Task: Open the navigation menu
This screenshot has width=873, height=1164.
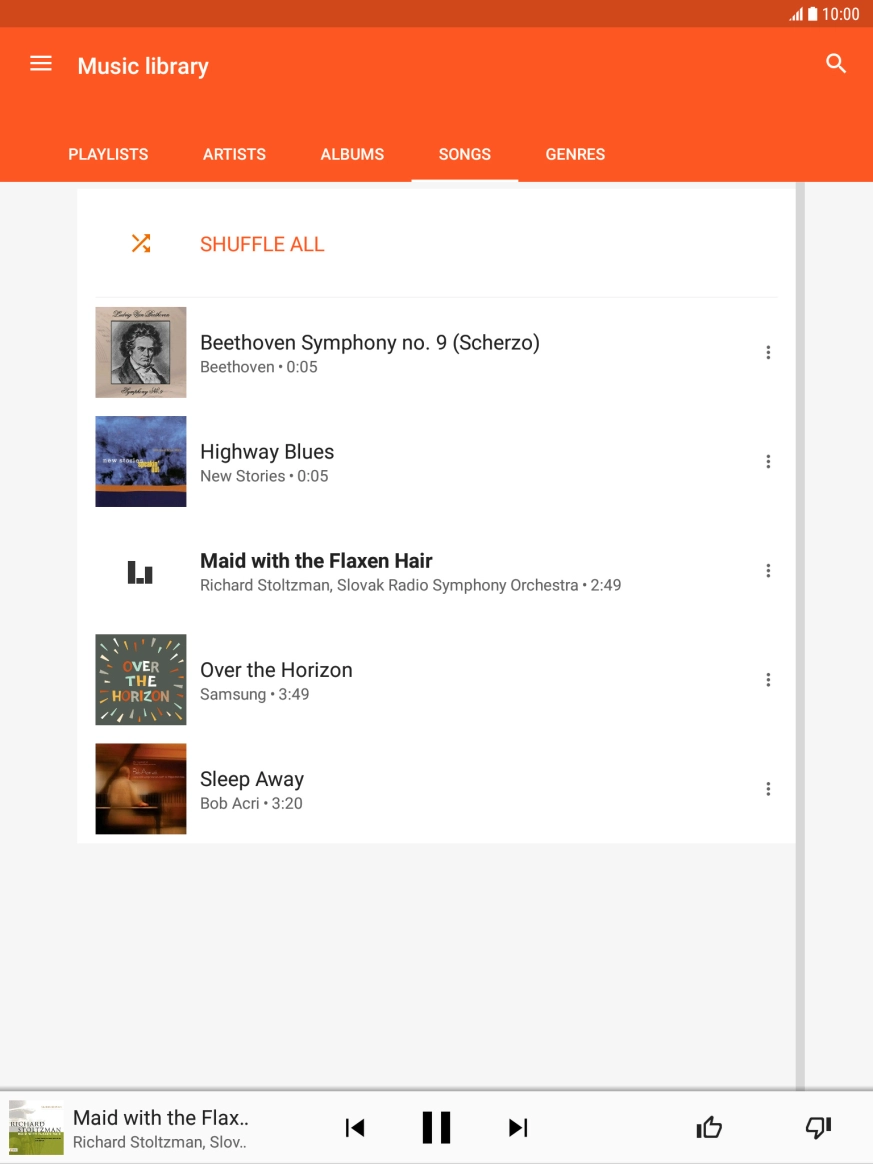Action: tap(40, 63)
